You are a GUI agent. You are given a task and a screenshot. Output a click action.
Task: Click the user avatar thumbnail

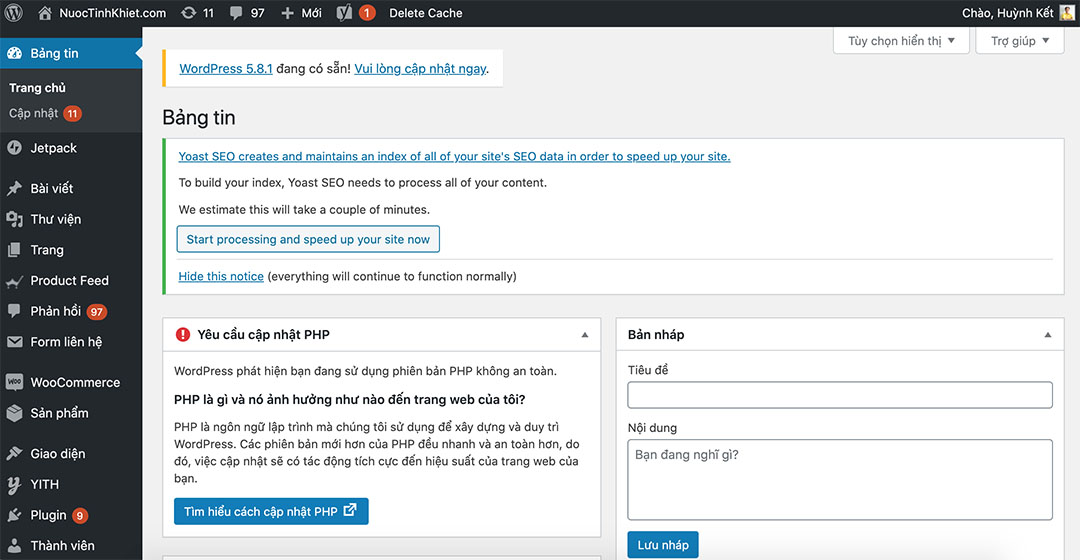pos(1066,12)
